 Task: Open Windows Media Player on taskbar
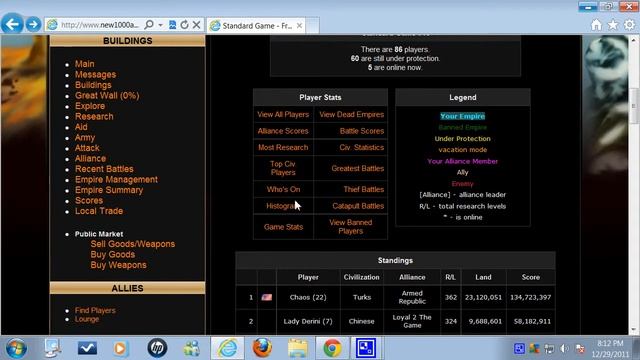click(x=120, y=348)
